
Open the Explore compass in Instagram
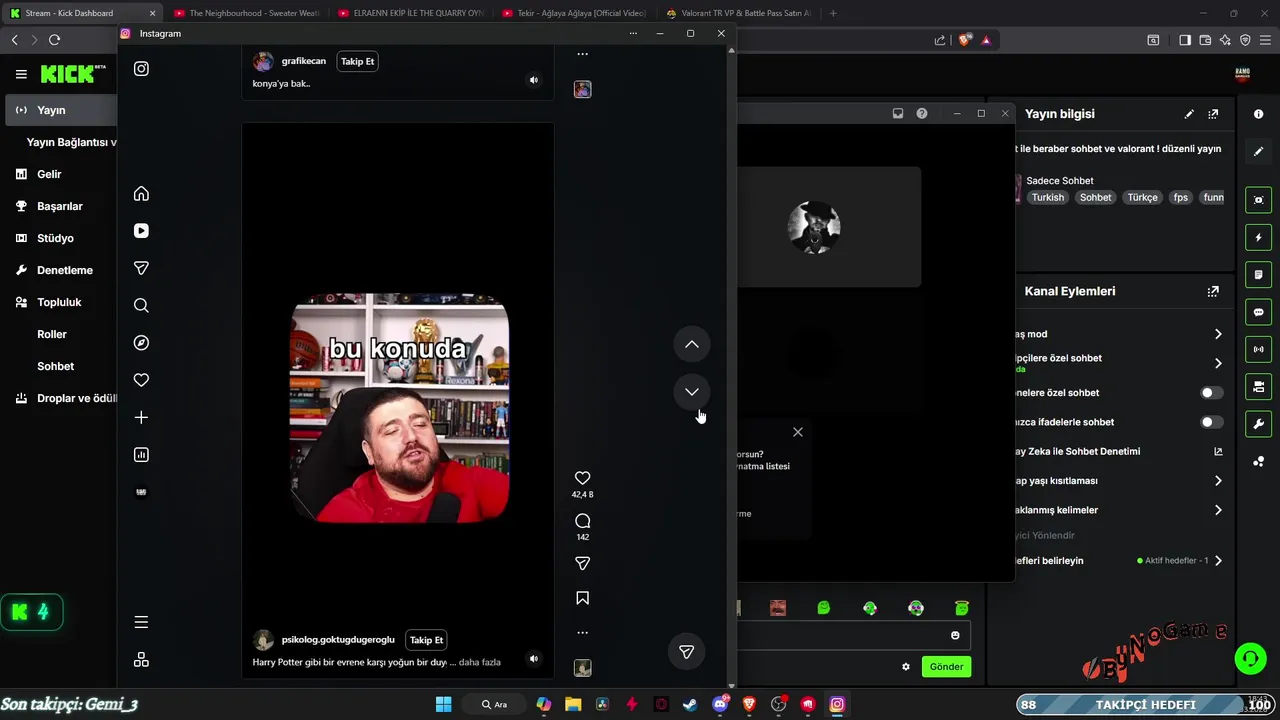[141, 343]
